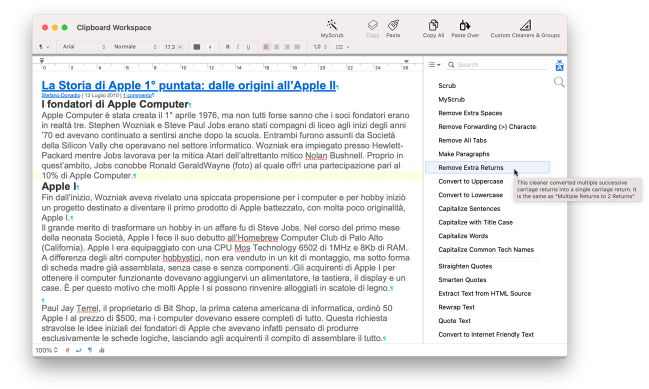Toggle underline formatting
Screen dimensions: 649x389
[x=248, y=47]
